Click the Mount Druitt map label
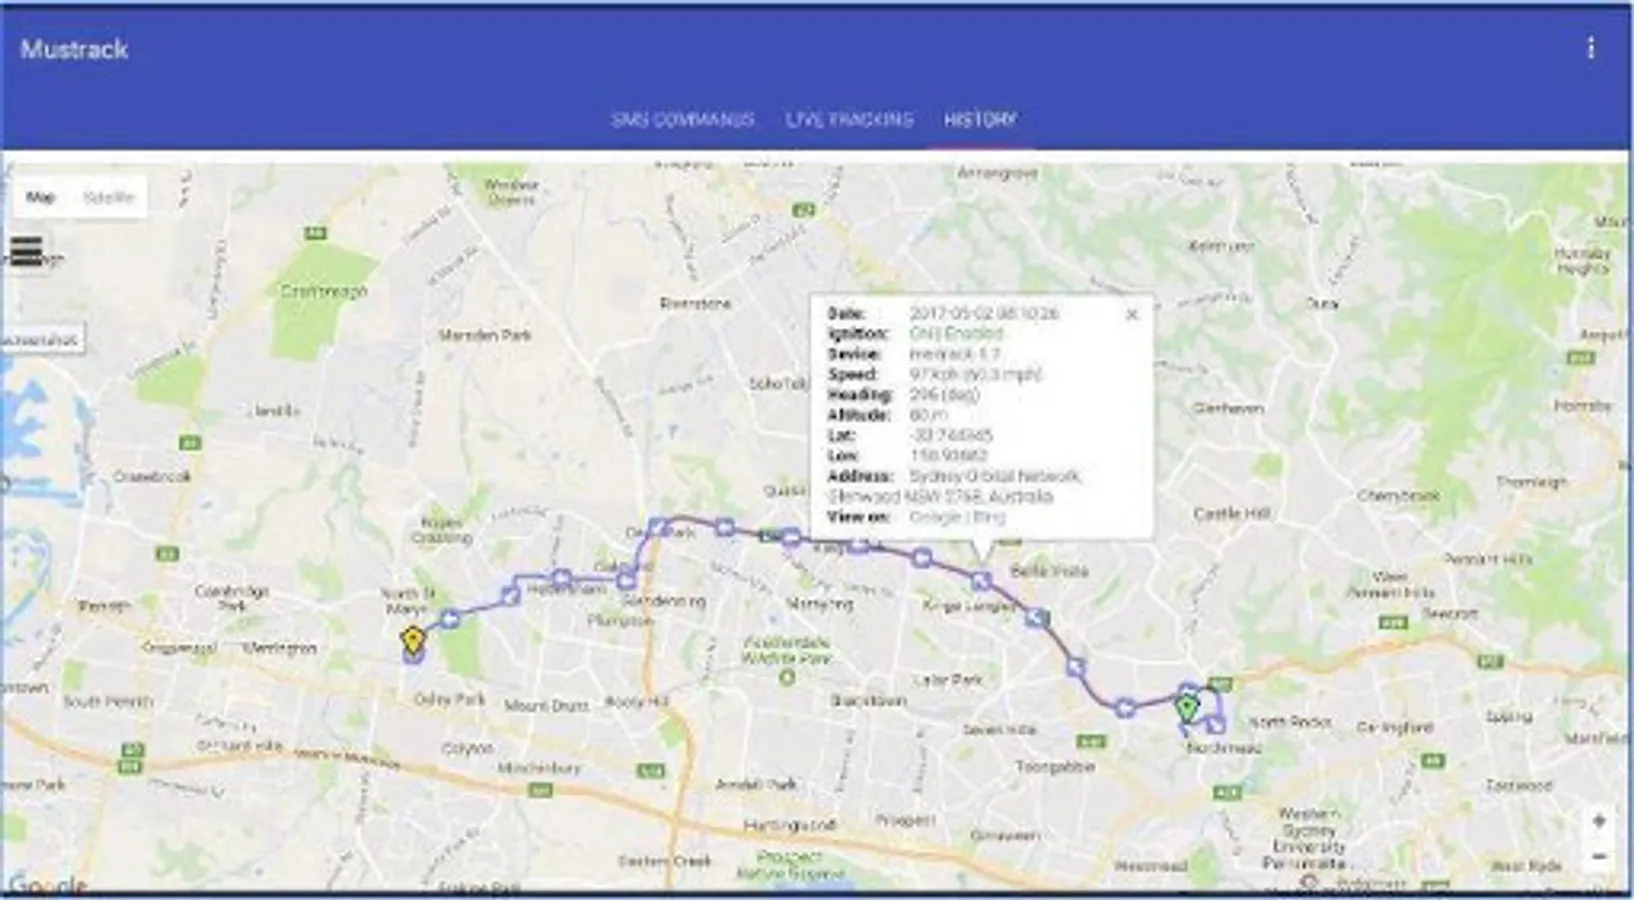The height and width of the screenshot is (900, 1634). click(546, 705)
